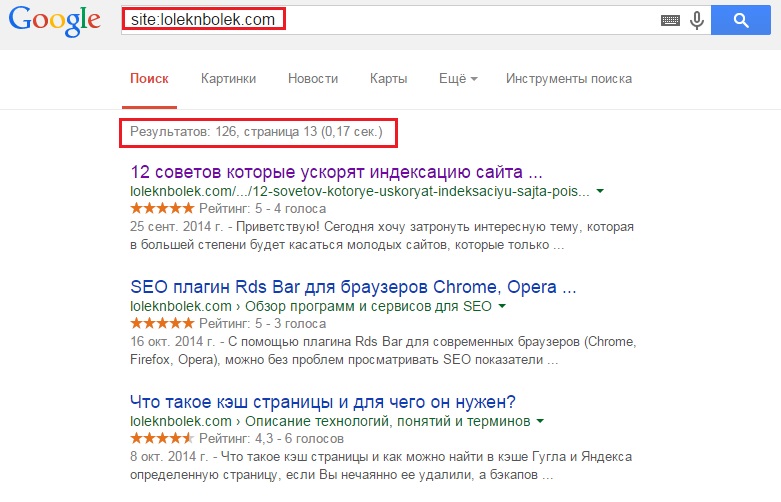This screenshot has height=502, width=781.
Task: Click breadcrumb 'Обзор программ и сервисов для SEO'
Action: pyautogui.click(x=369, y=306)
